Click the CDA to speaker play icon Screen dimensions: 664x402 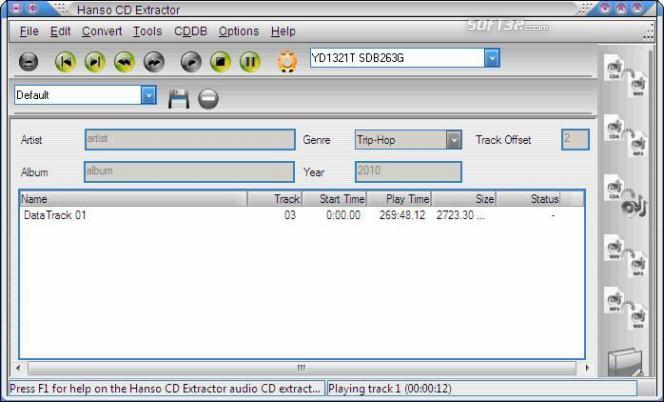(625, 197)
